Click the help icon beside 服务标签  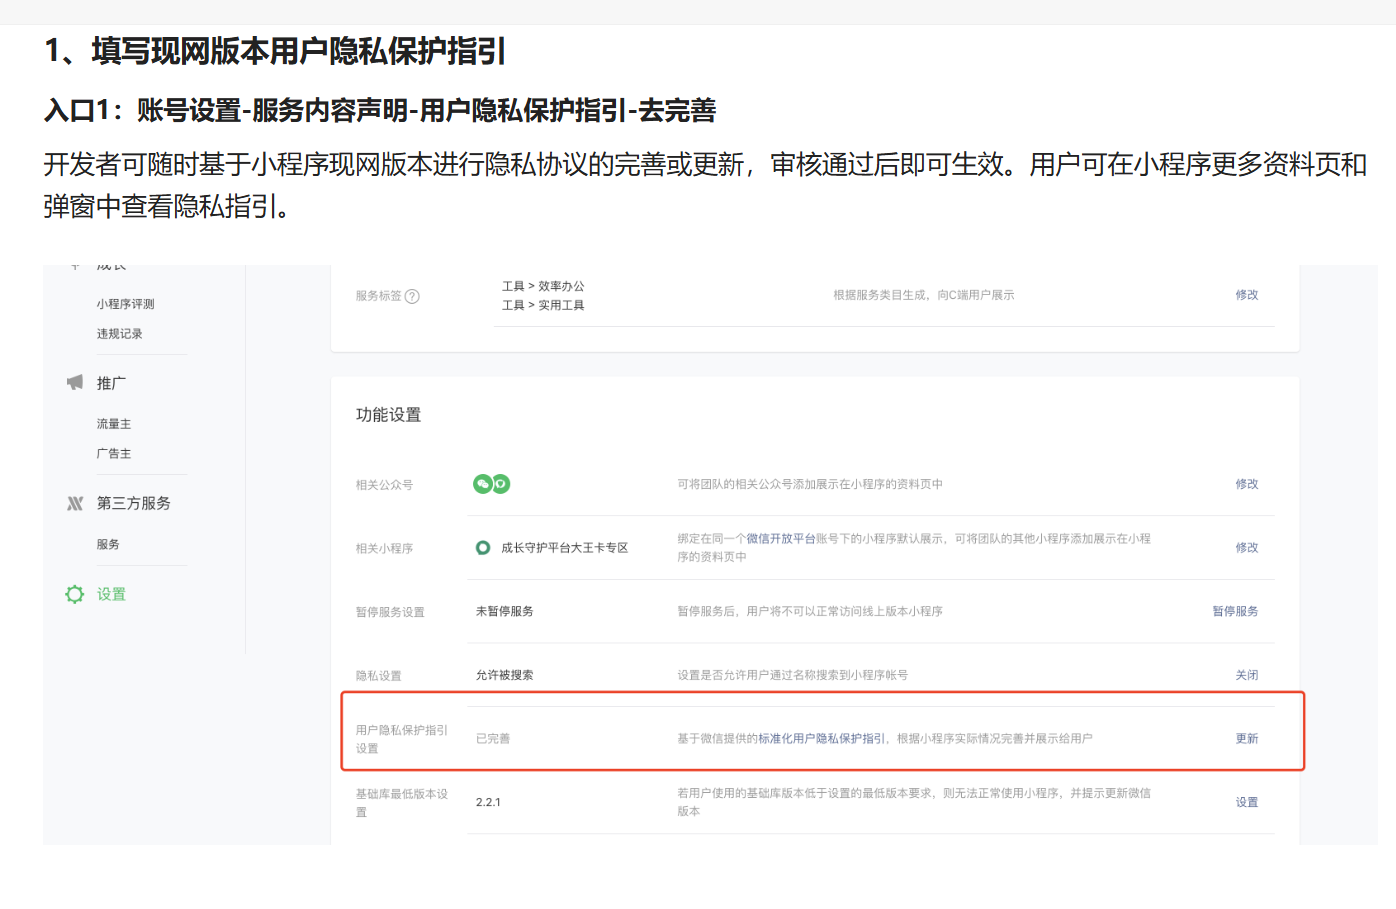tap(412, 296)
